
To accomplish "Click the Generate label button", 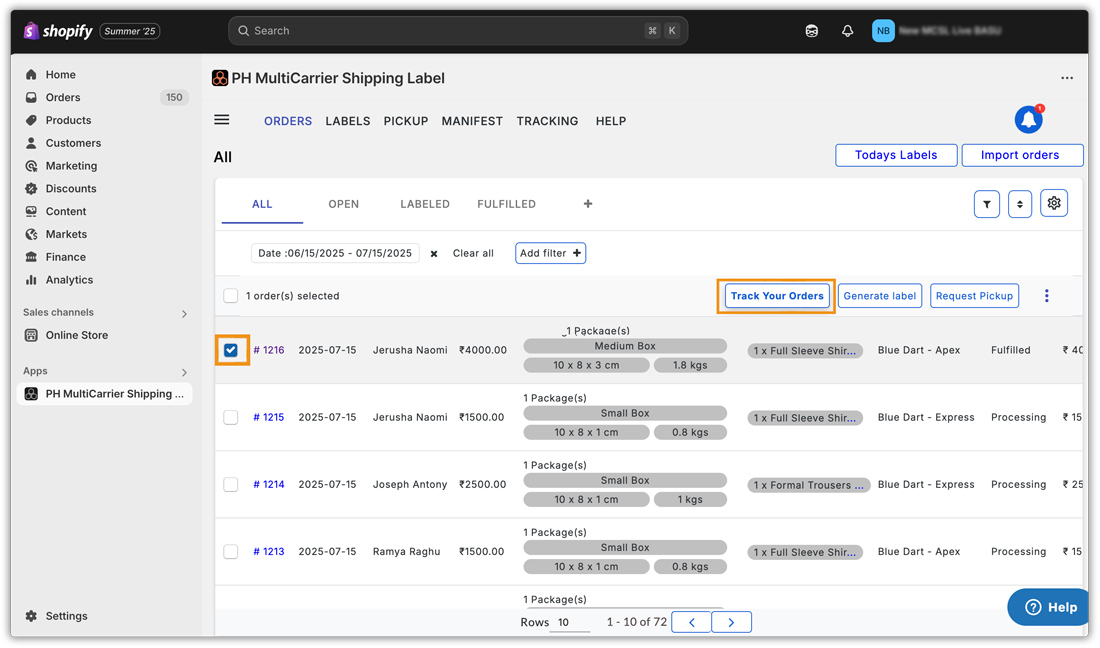I will 880,296.
